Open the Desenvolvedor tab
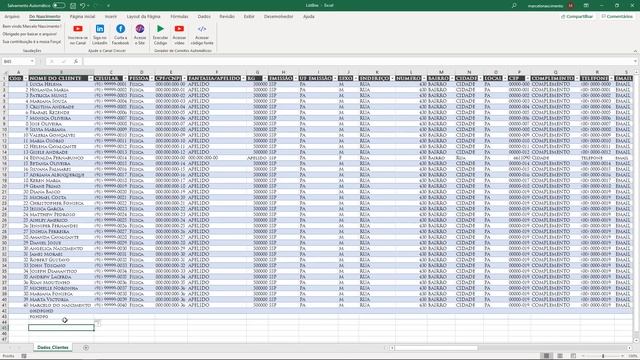Viewport: 640px width, 360px height. pos(278,16)
